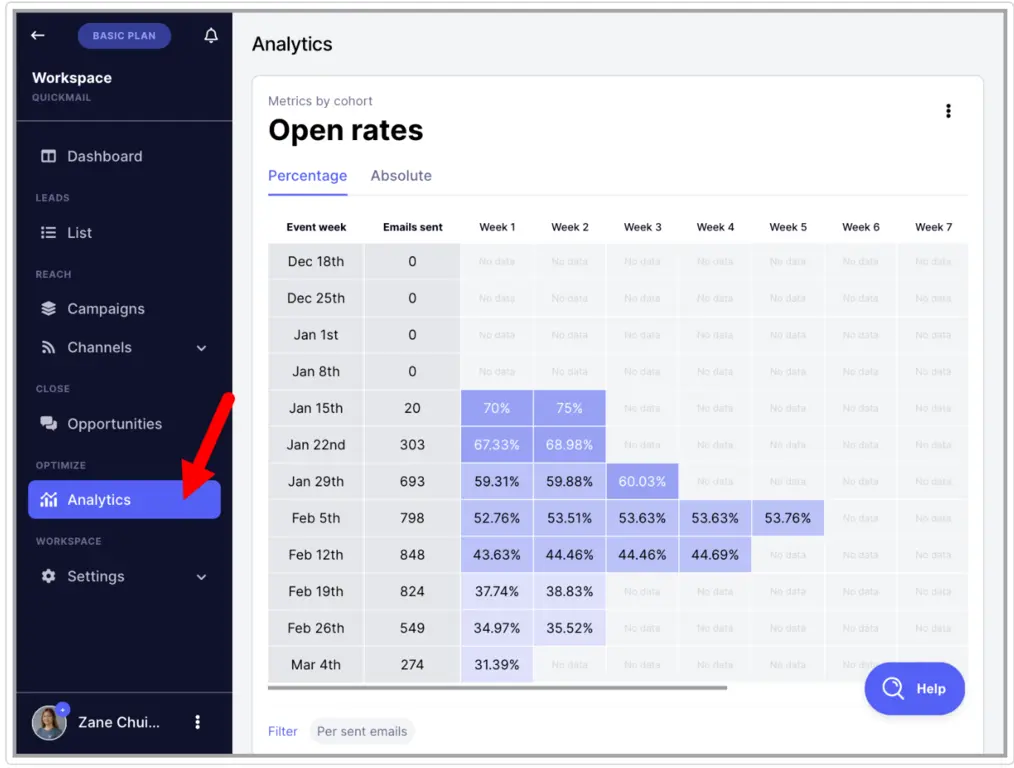Viewport: 1014px width, 768px height.
Task: Switch to the Absolute tab
Action: pyautogui.click(x=401, y=176)
